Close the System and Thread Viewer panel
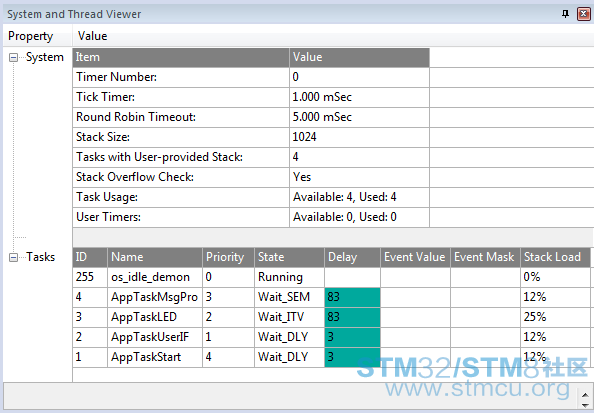The image size is (594, 413). click(x=583, y=14)
